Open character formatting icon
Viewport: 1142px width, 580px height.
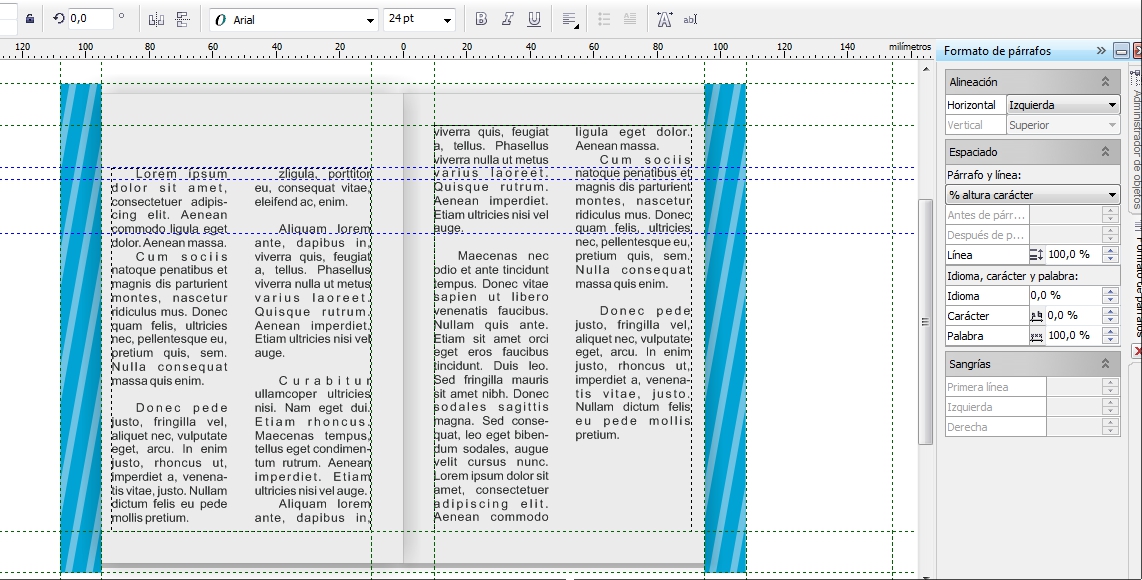664,19
